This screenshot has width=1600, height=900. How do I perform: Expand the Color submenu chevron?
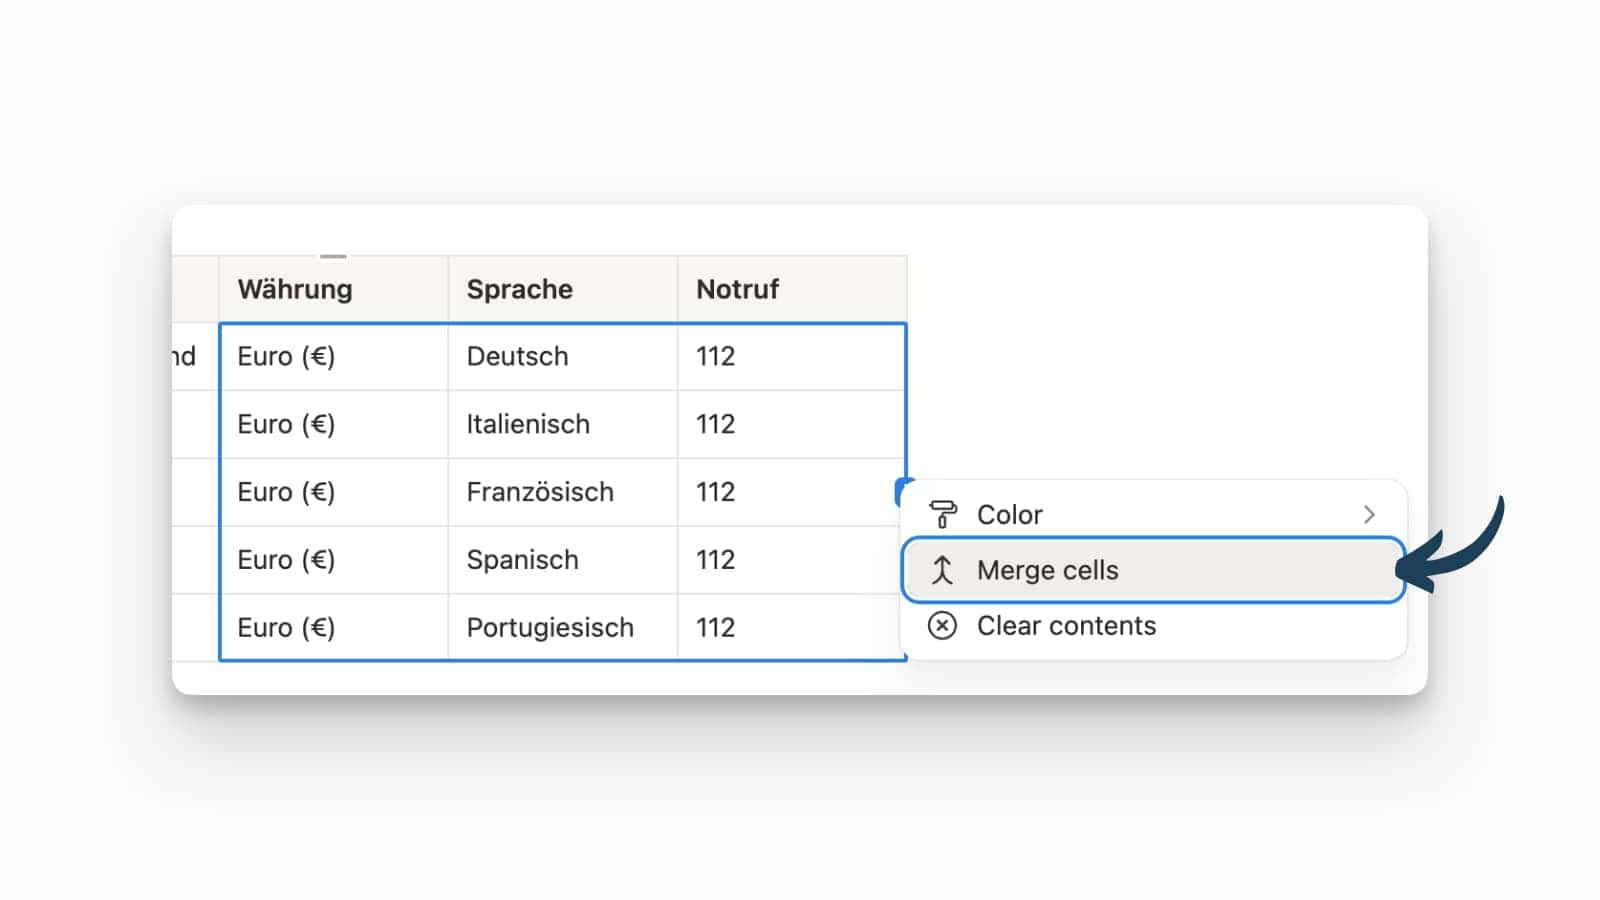(x=1369, y=514)
